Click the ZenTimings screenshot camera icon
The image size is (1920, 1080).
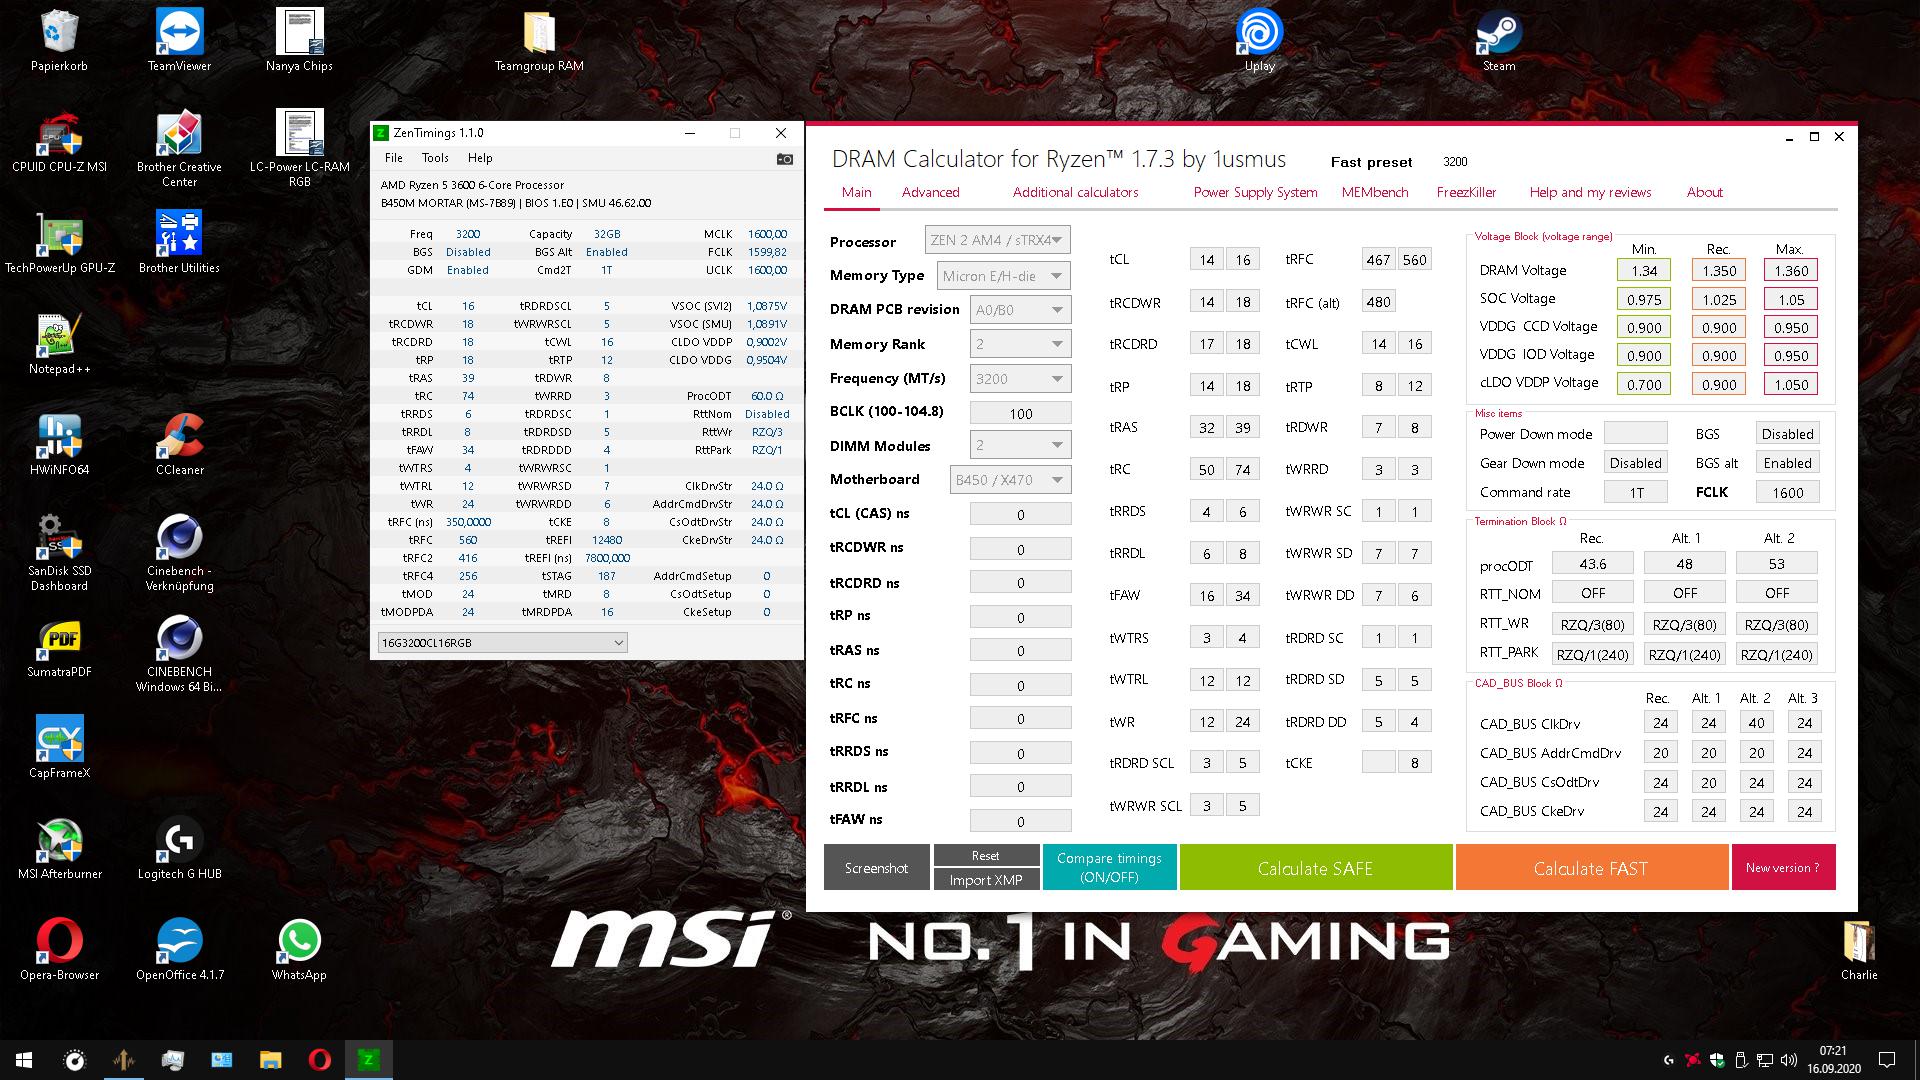(785, 159)
